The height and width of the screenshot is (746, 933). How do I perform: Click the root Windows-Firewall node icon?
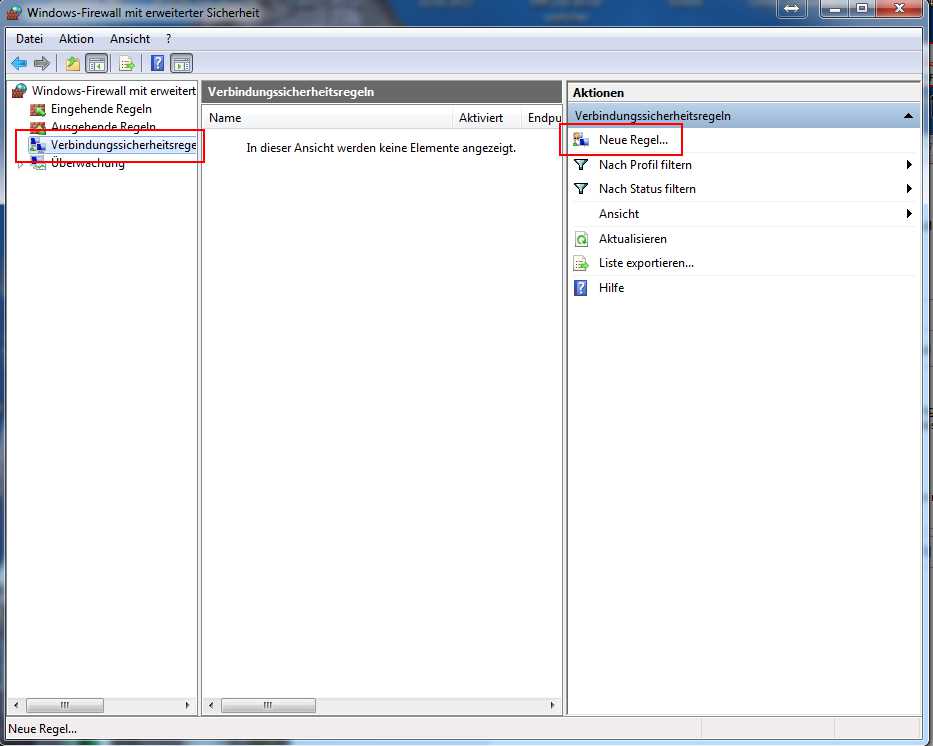point(20,90)
